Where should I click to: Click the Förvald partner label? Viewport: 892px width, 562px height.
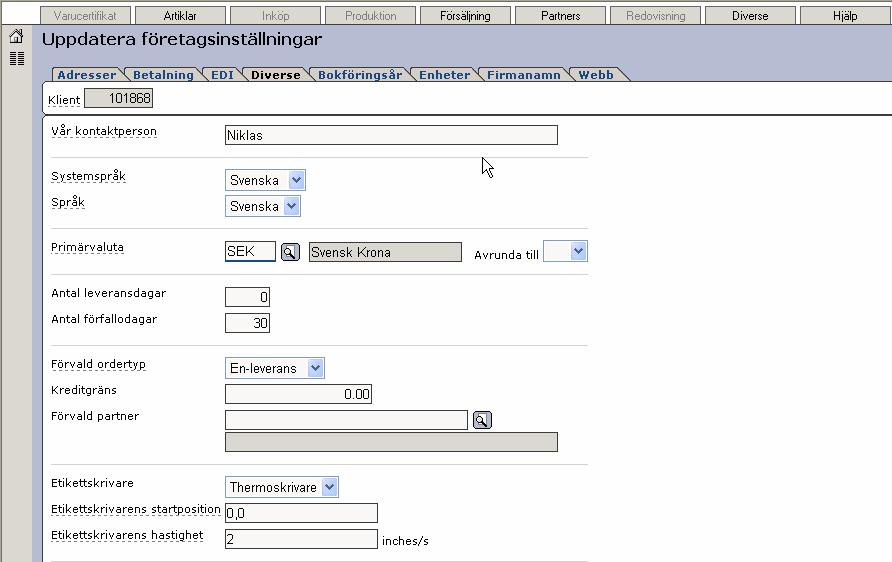point(95,416)
